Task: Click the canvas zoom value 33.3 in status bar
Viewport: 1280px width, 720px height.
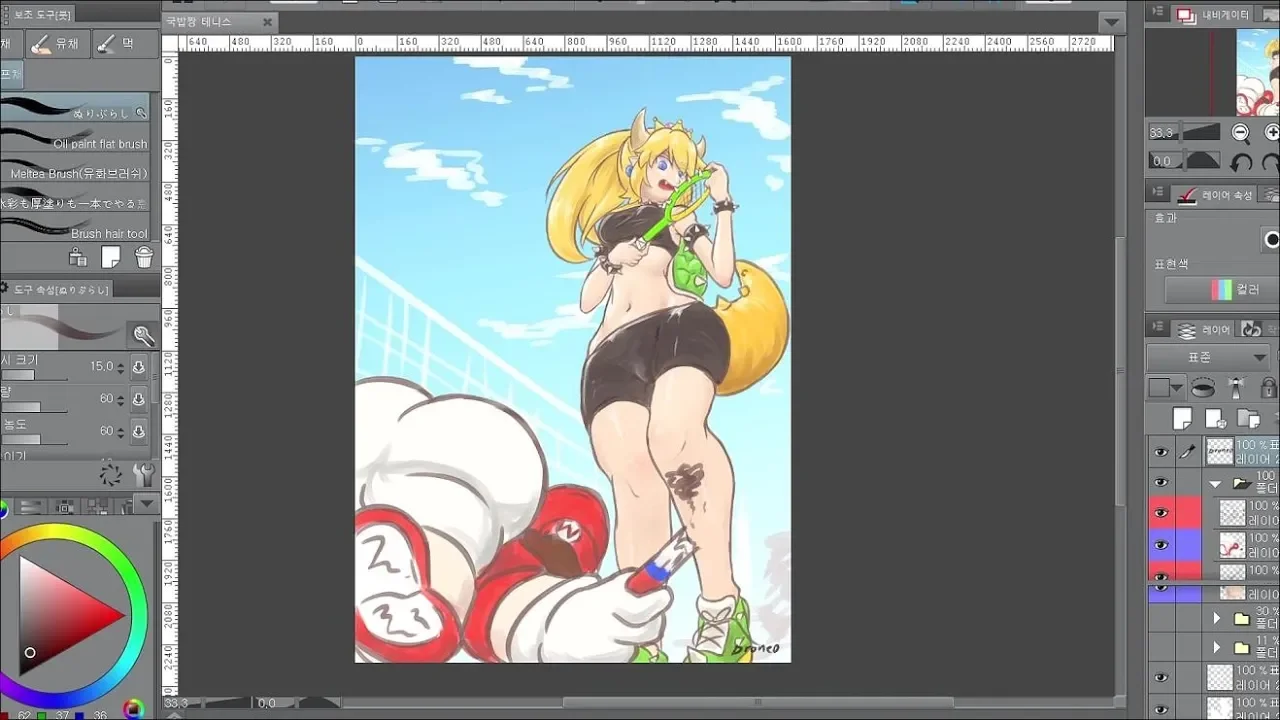Action: click(x=175, y=704)
